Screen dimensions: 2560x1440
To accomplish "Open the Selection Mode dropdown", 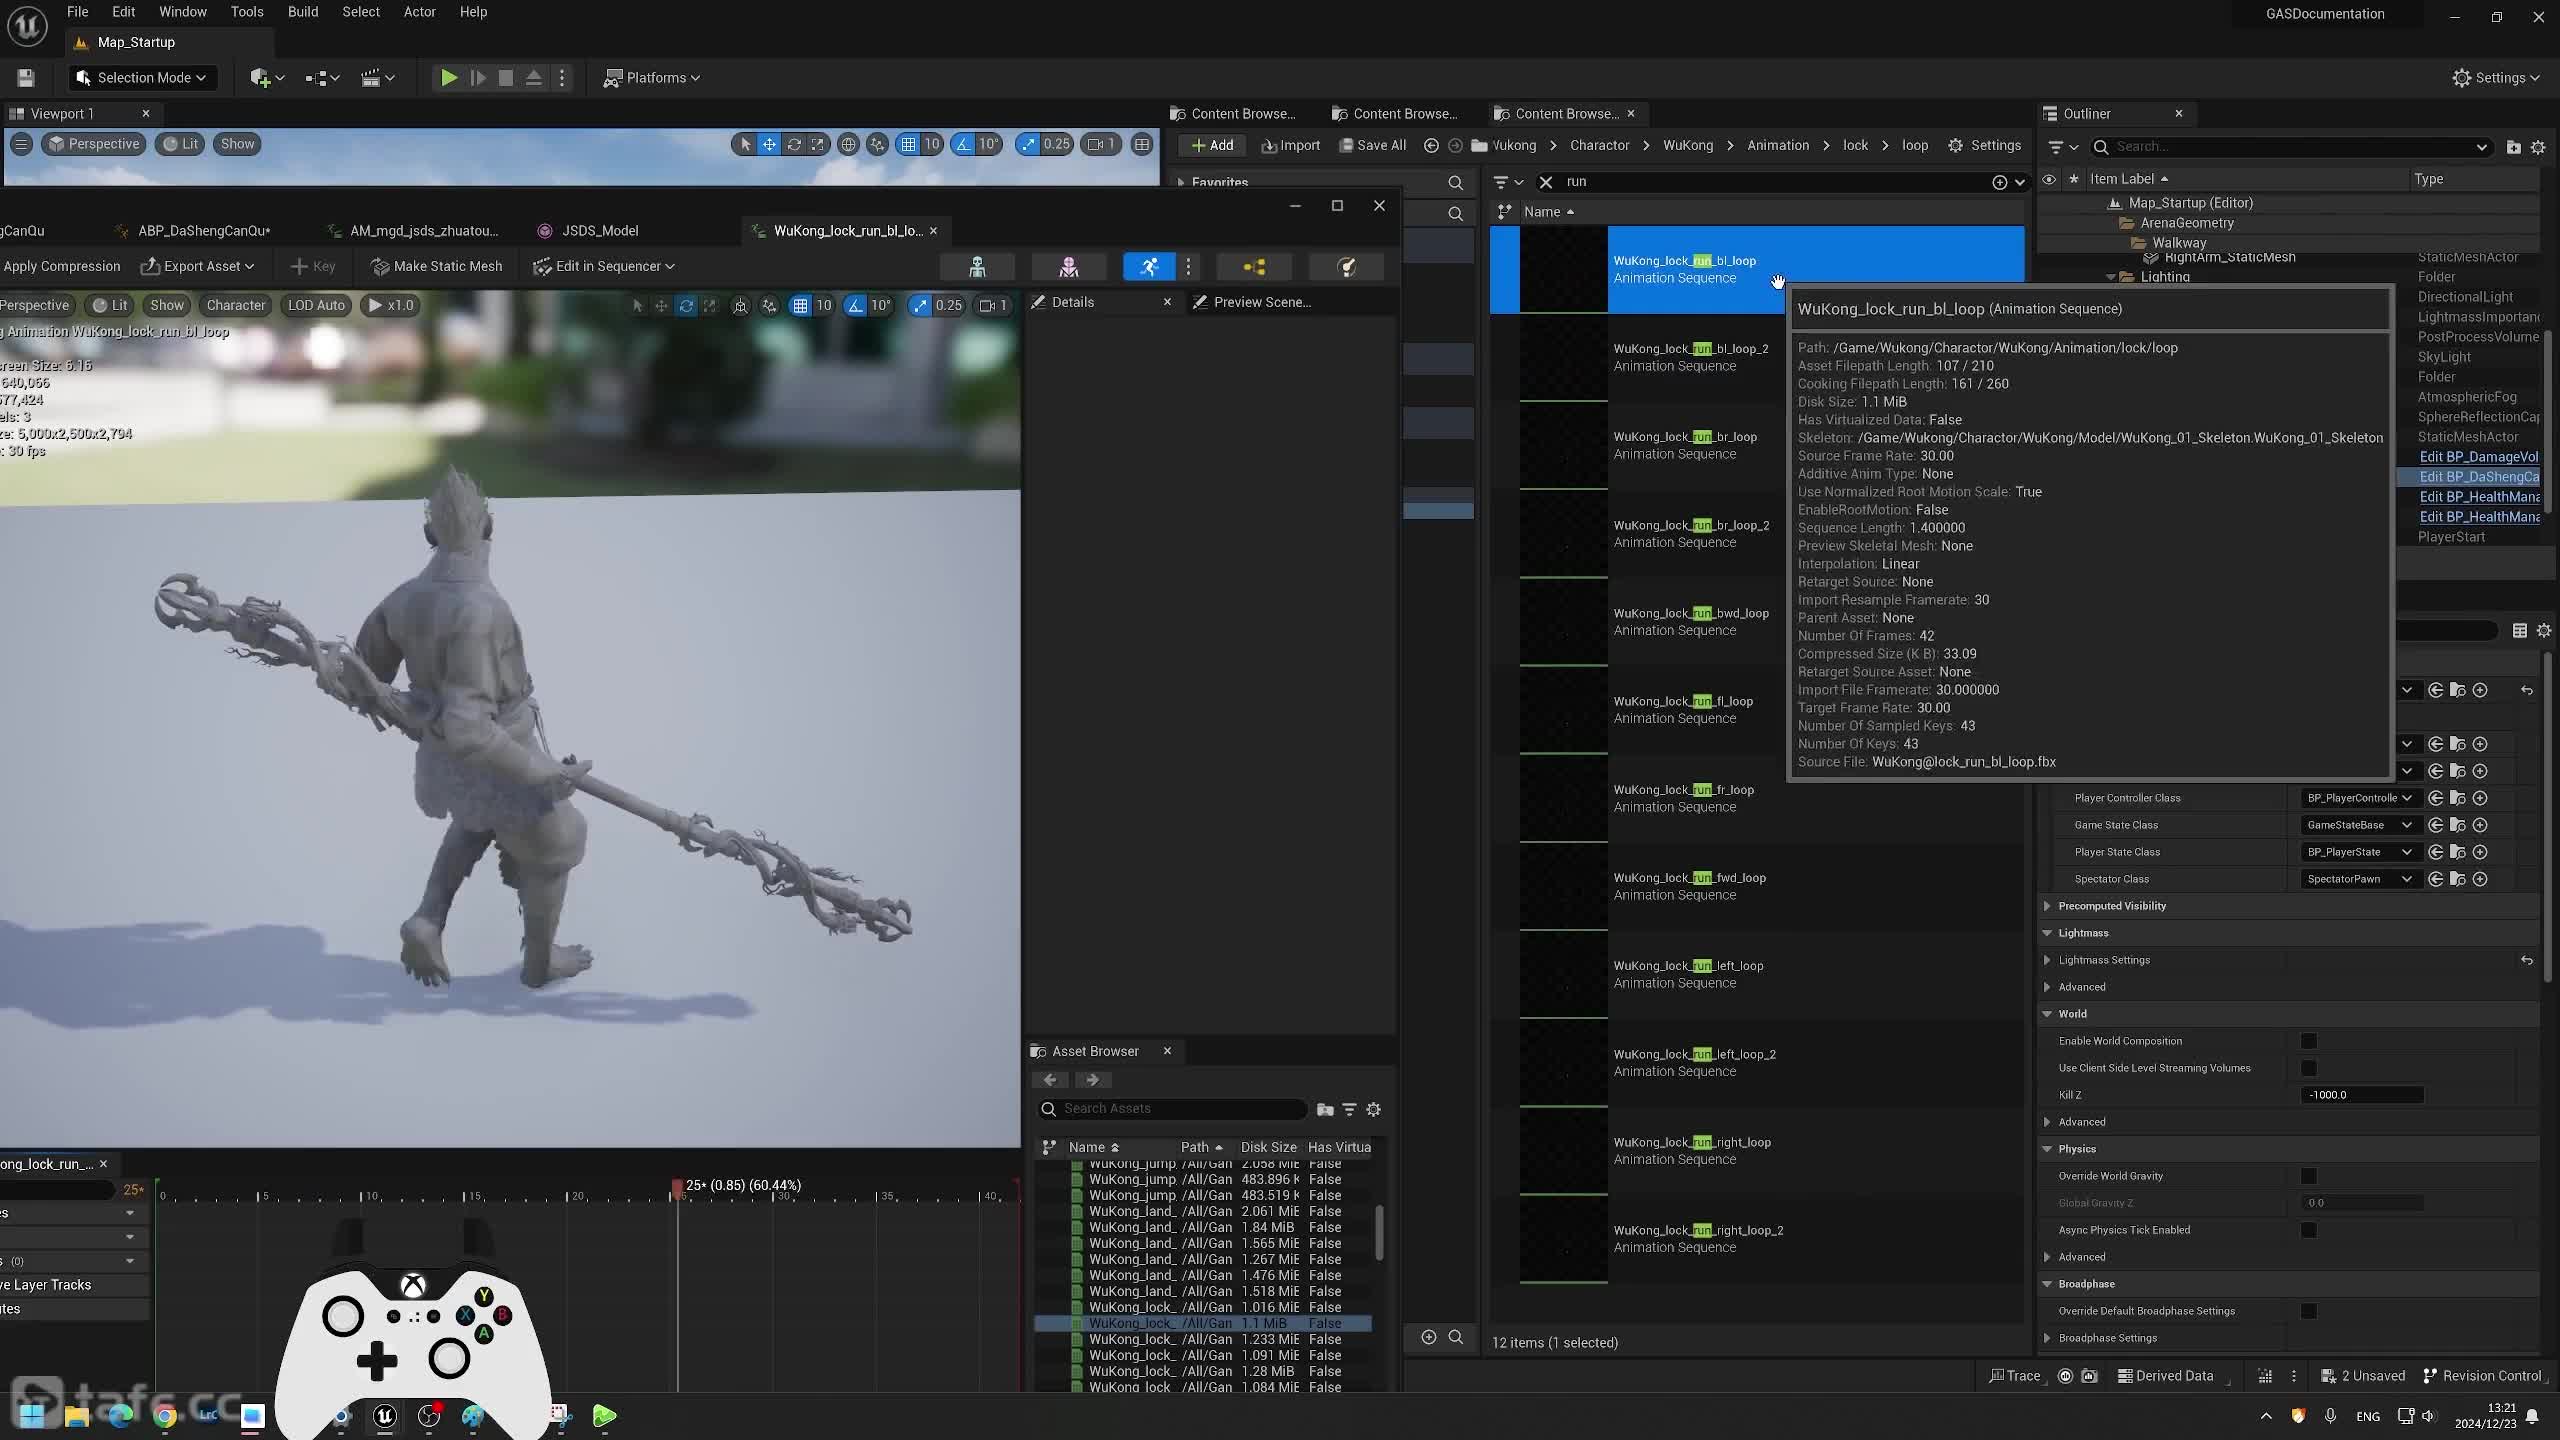I will coord(143,78).
